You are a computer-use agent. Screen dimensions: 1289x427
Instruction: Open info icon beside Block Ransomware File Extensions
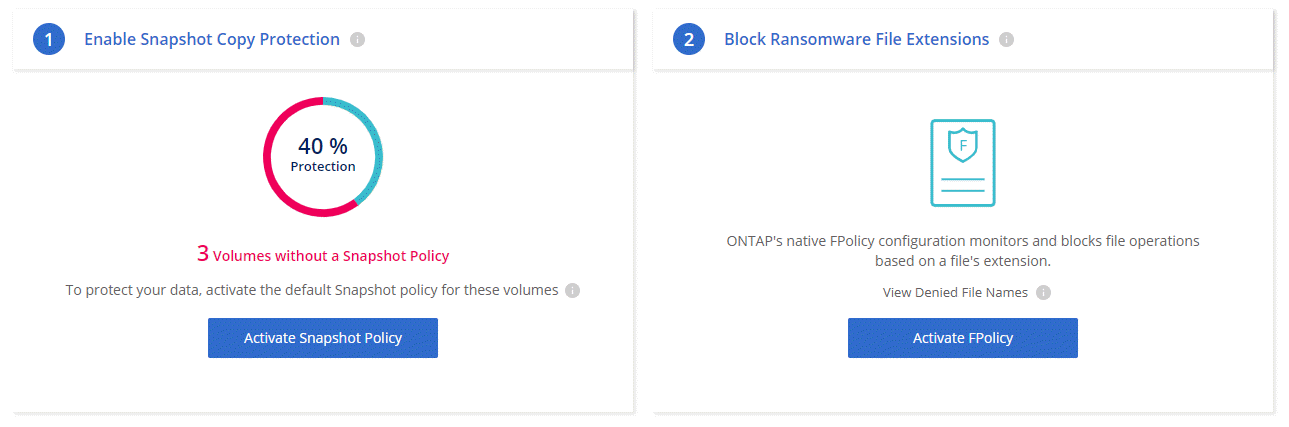point(1006,40)
